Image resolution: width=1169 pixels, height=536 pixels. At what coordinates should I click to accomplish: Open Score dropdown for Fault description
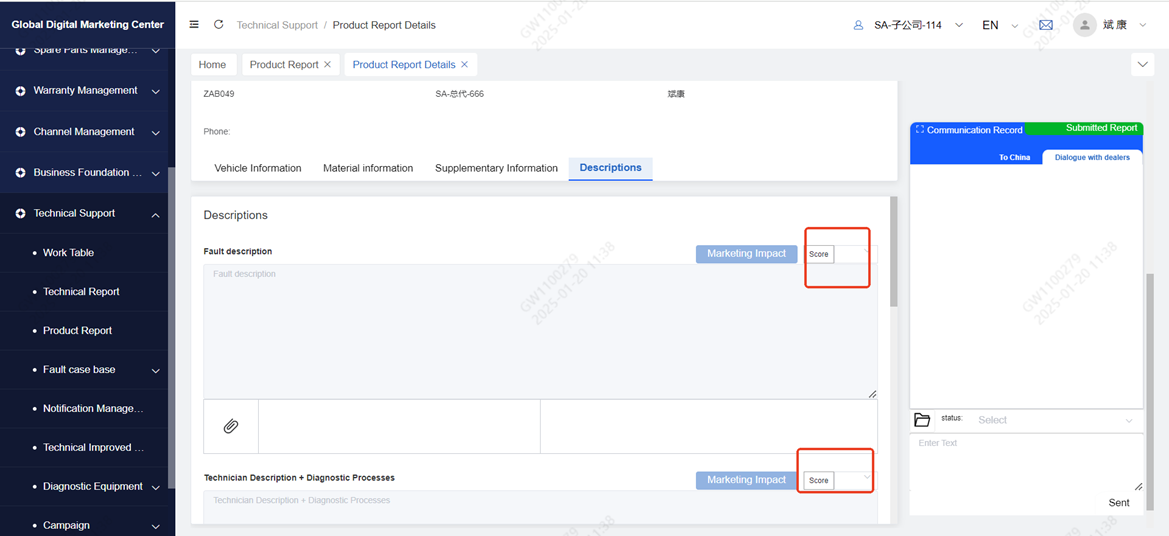(x=850, y=254)
